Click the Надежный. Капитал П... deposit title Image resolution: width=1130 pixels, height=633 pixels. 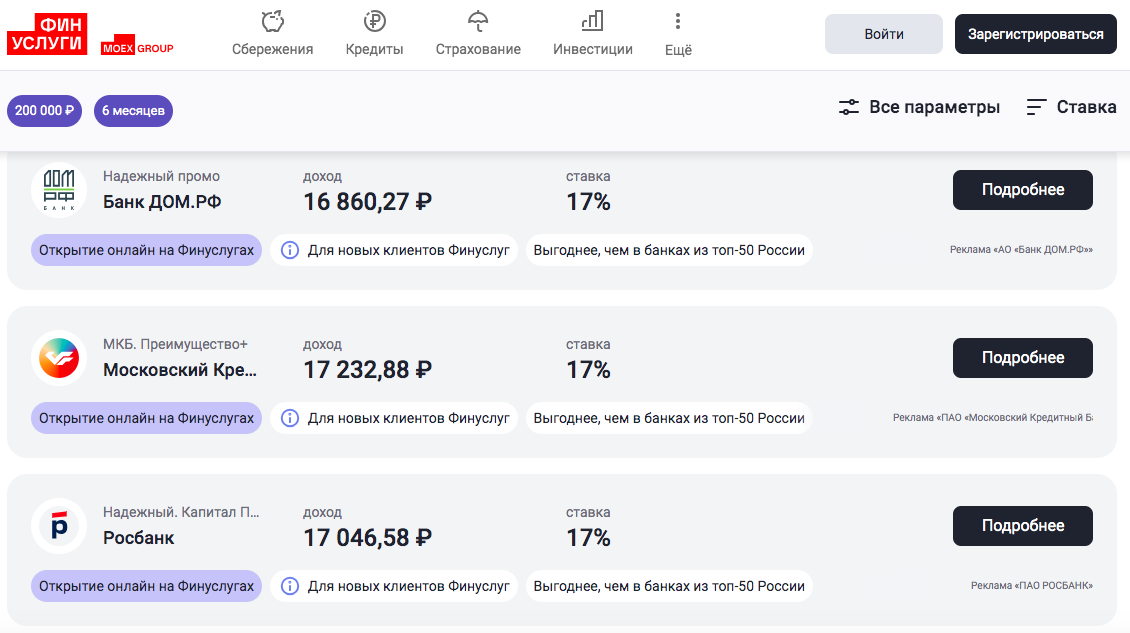[x=181, y=512]
